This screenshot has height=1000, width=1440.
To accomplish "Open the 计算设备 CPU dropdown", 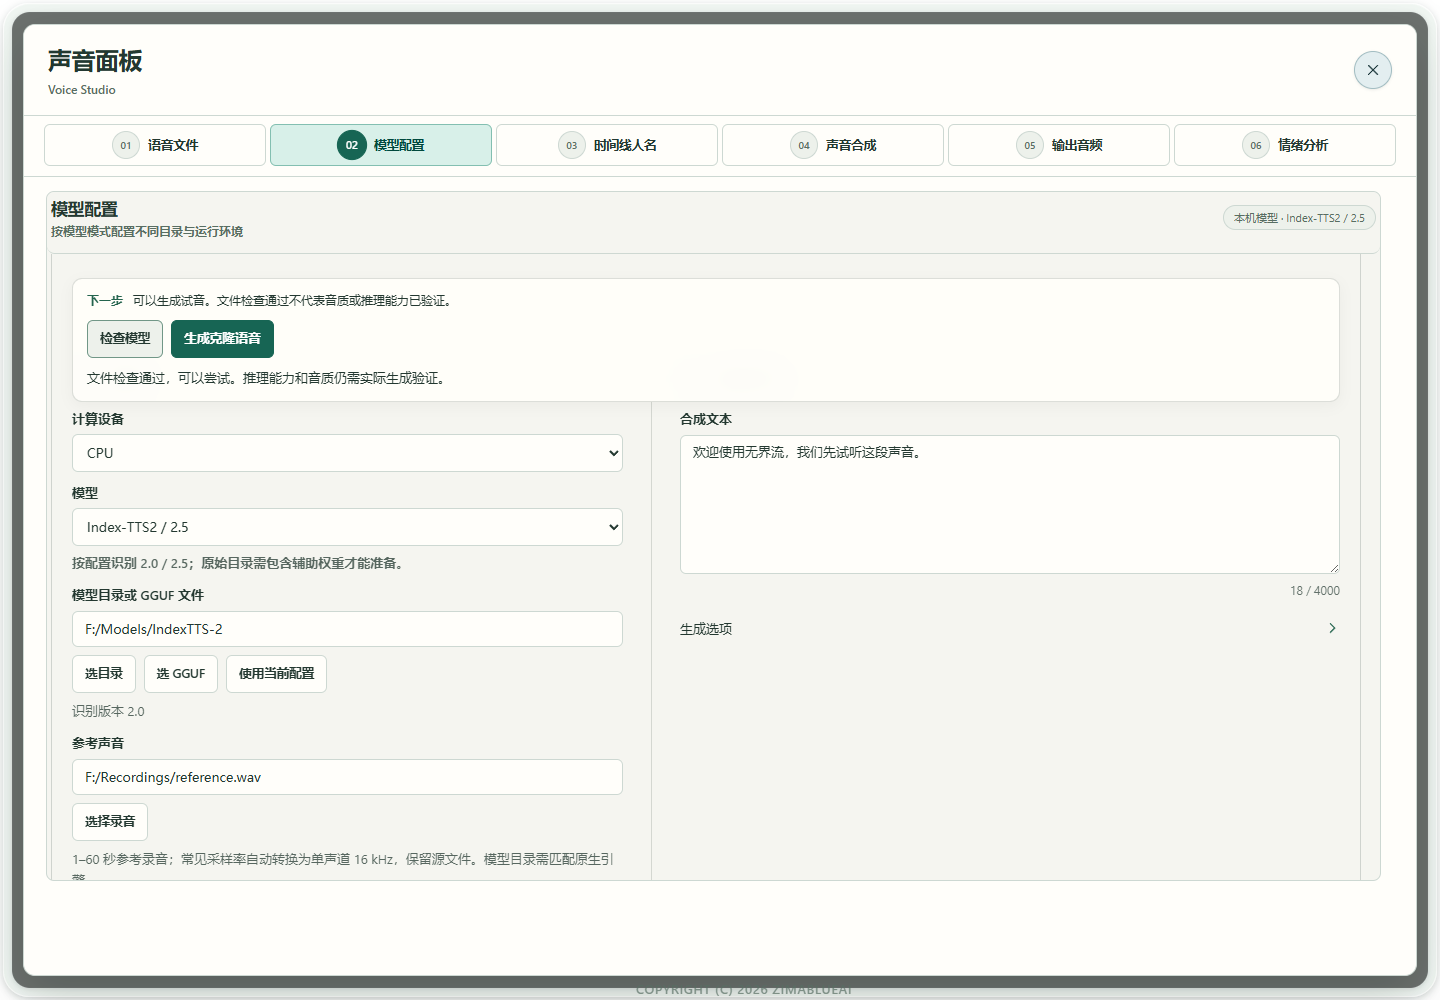I will pyautogui.click(x=347, y=453).
